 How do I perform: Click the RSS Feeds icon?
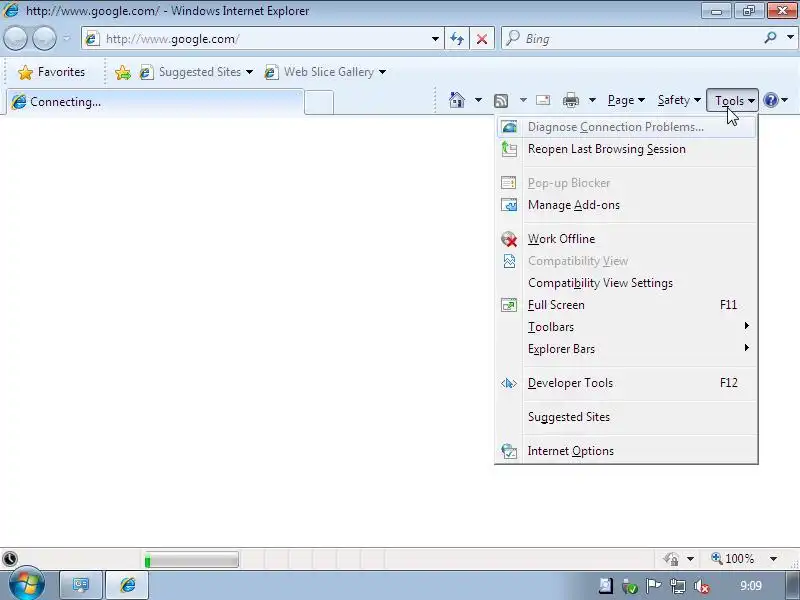[x=501, y=101]
